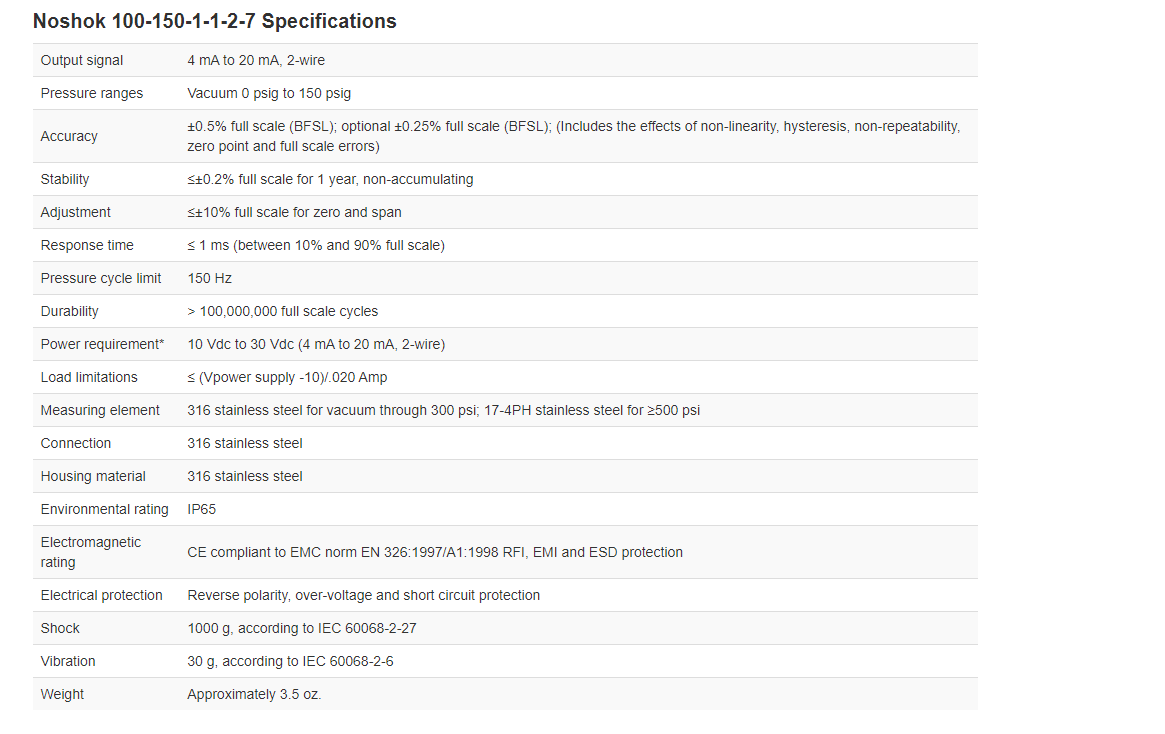Click the Durability row label
Viewport: 1165px width, 734px height.
pyautogui.click(x=70, y=311)
